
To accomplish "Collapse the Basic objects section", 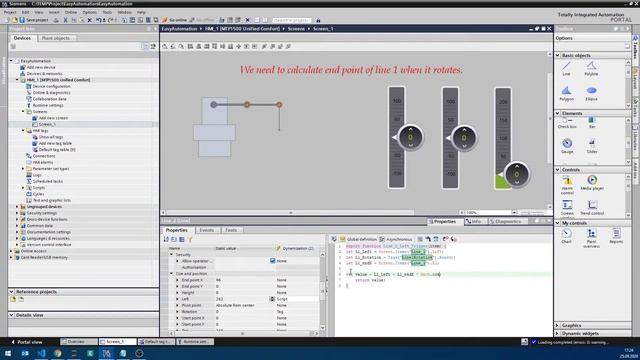I will pos(558,55).
